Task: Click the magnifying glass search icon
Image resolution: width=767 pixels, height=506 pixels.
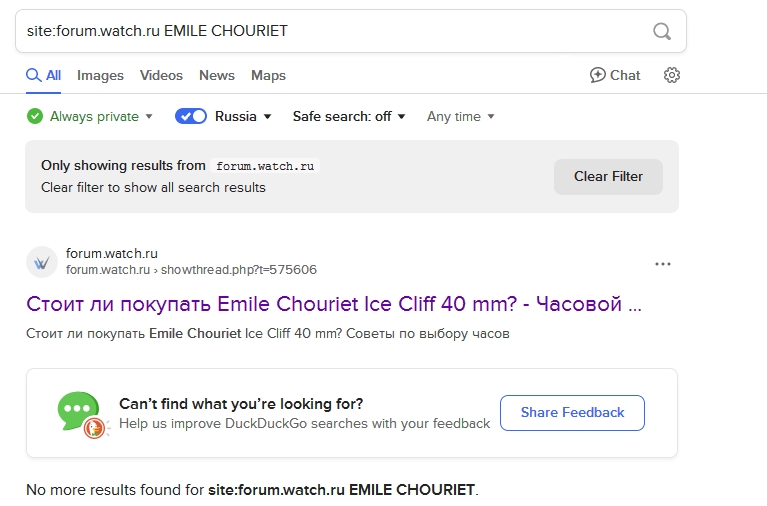Action: pos(661,31)
